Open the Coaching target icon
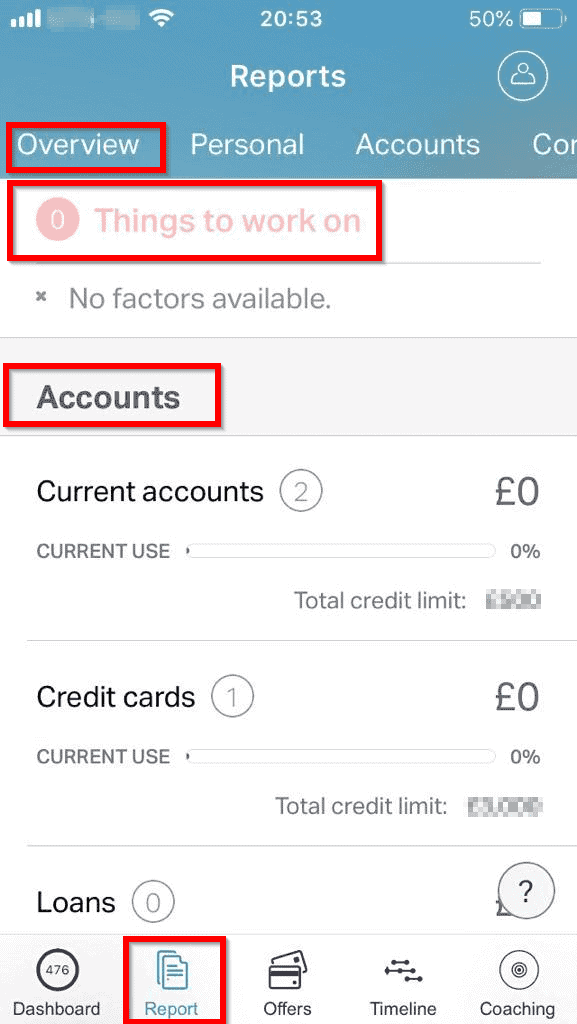The width and height of the screenshot is (577, 1024). 518,970
